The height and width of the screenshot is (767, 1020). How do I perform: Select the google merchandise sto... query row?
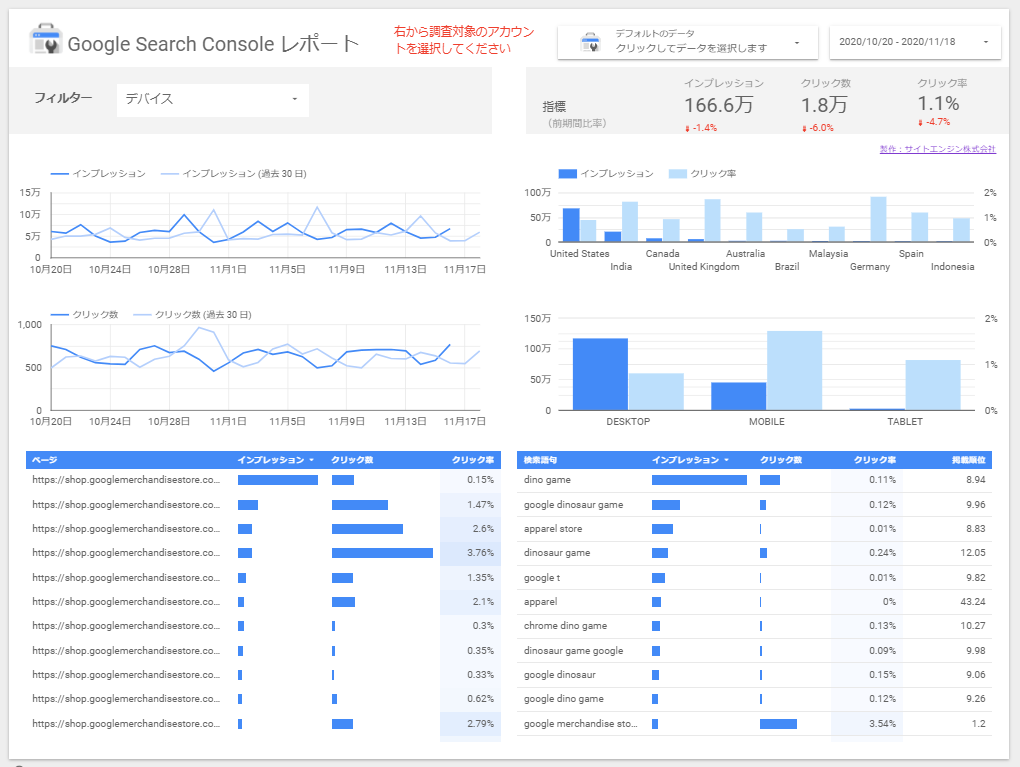[x=755, y=723]
